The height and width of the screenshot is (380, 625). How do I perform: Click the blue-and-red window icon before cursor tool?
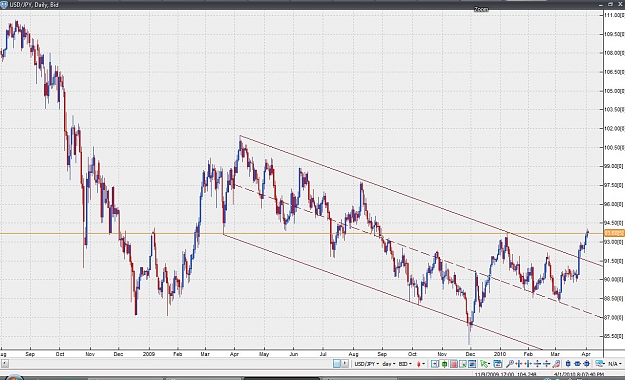tap(472, 364)
